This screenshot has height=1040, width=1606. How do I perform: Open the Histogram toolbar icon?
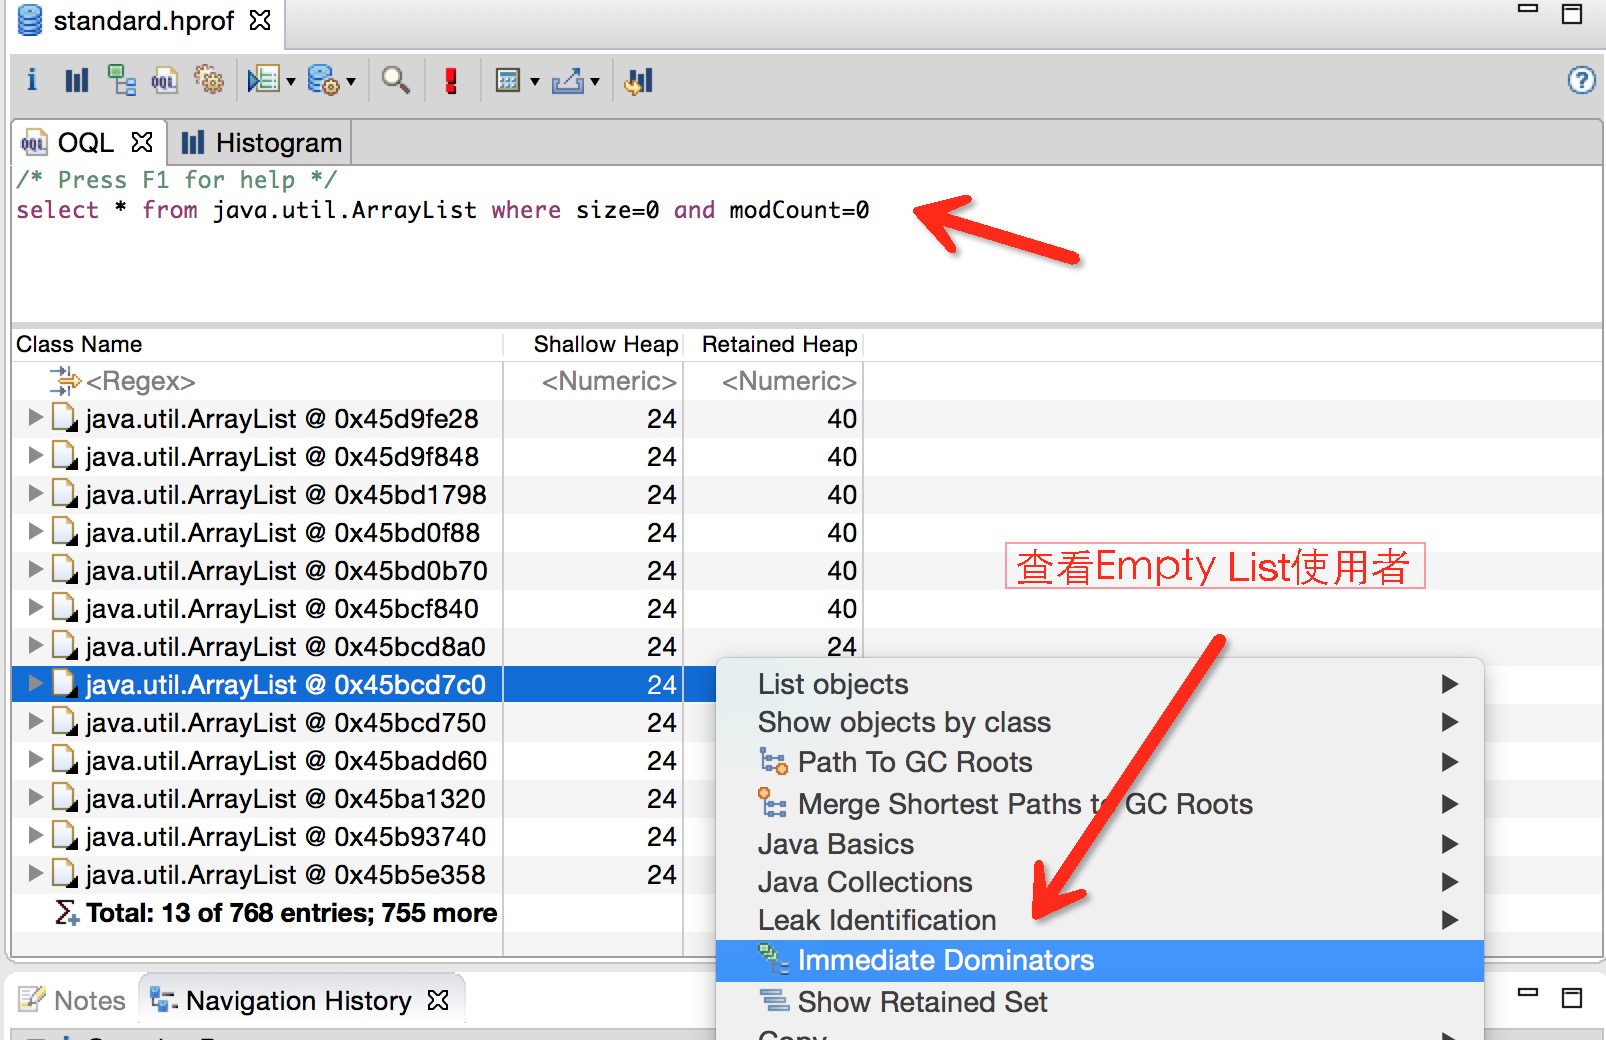click(77, 80)
